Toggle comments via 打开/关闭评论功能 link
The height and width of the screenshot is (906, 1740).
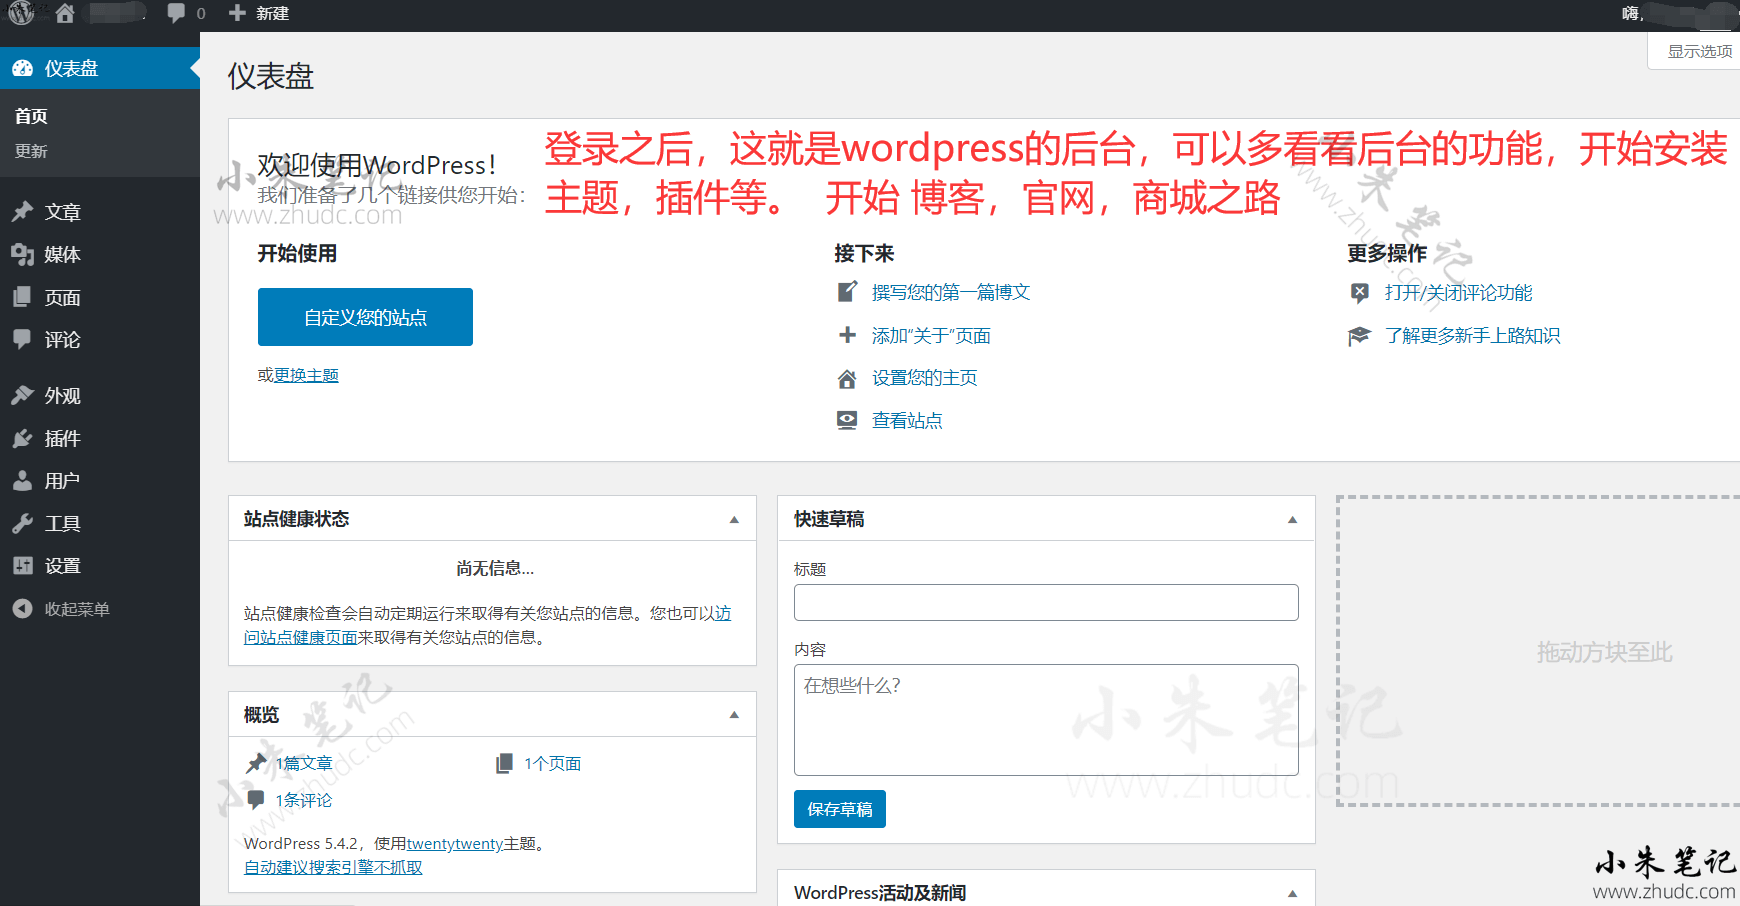(1458, 293)
